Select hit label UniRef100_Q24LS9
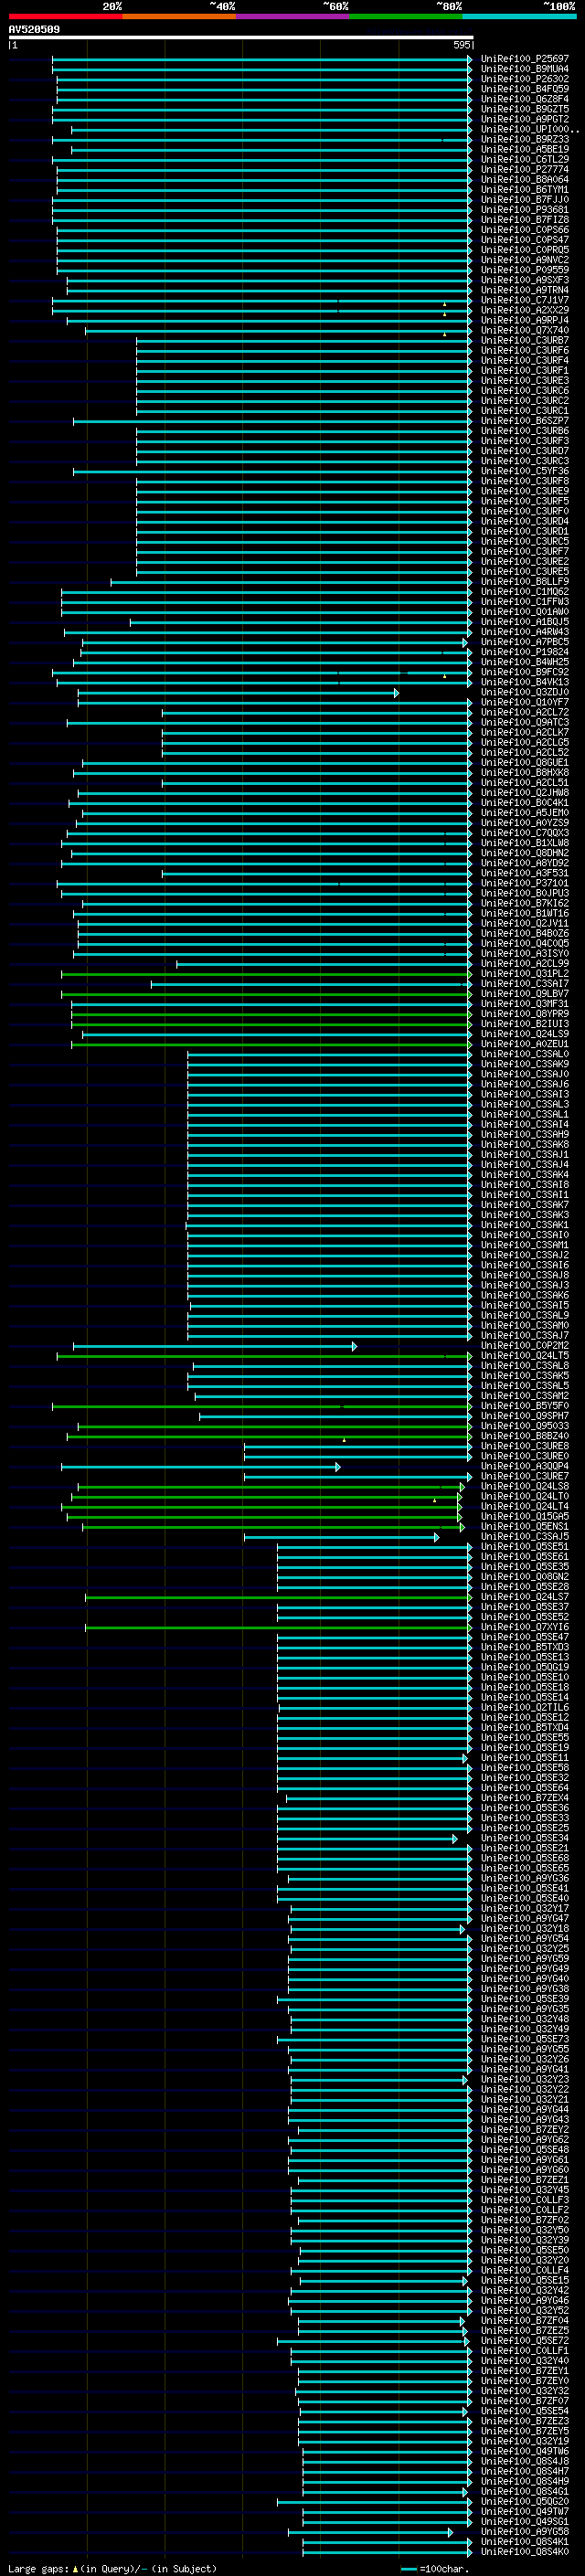585x2576 pixels. tap(524, 1034)
